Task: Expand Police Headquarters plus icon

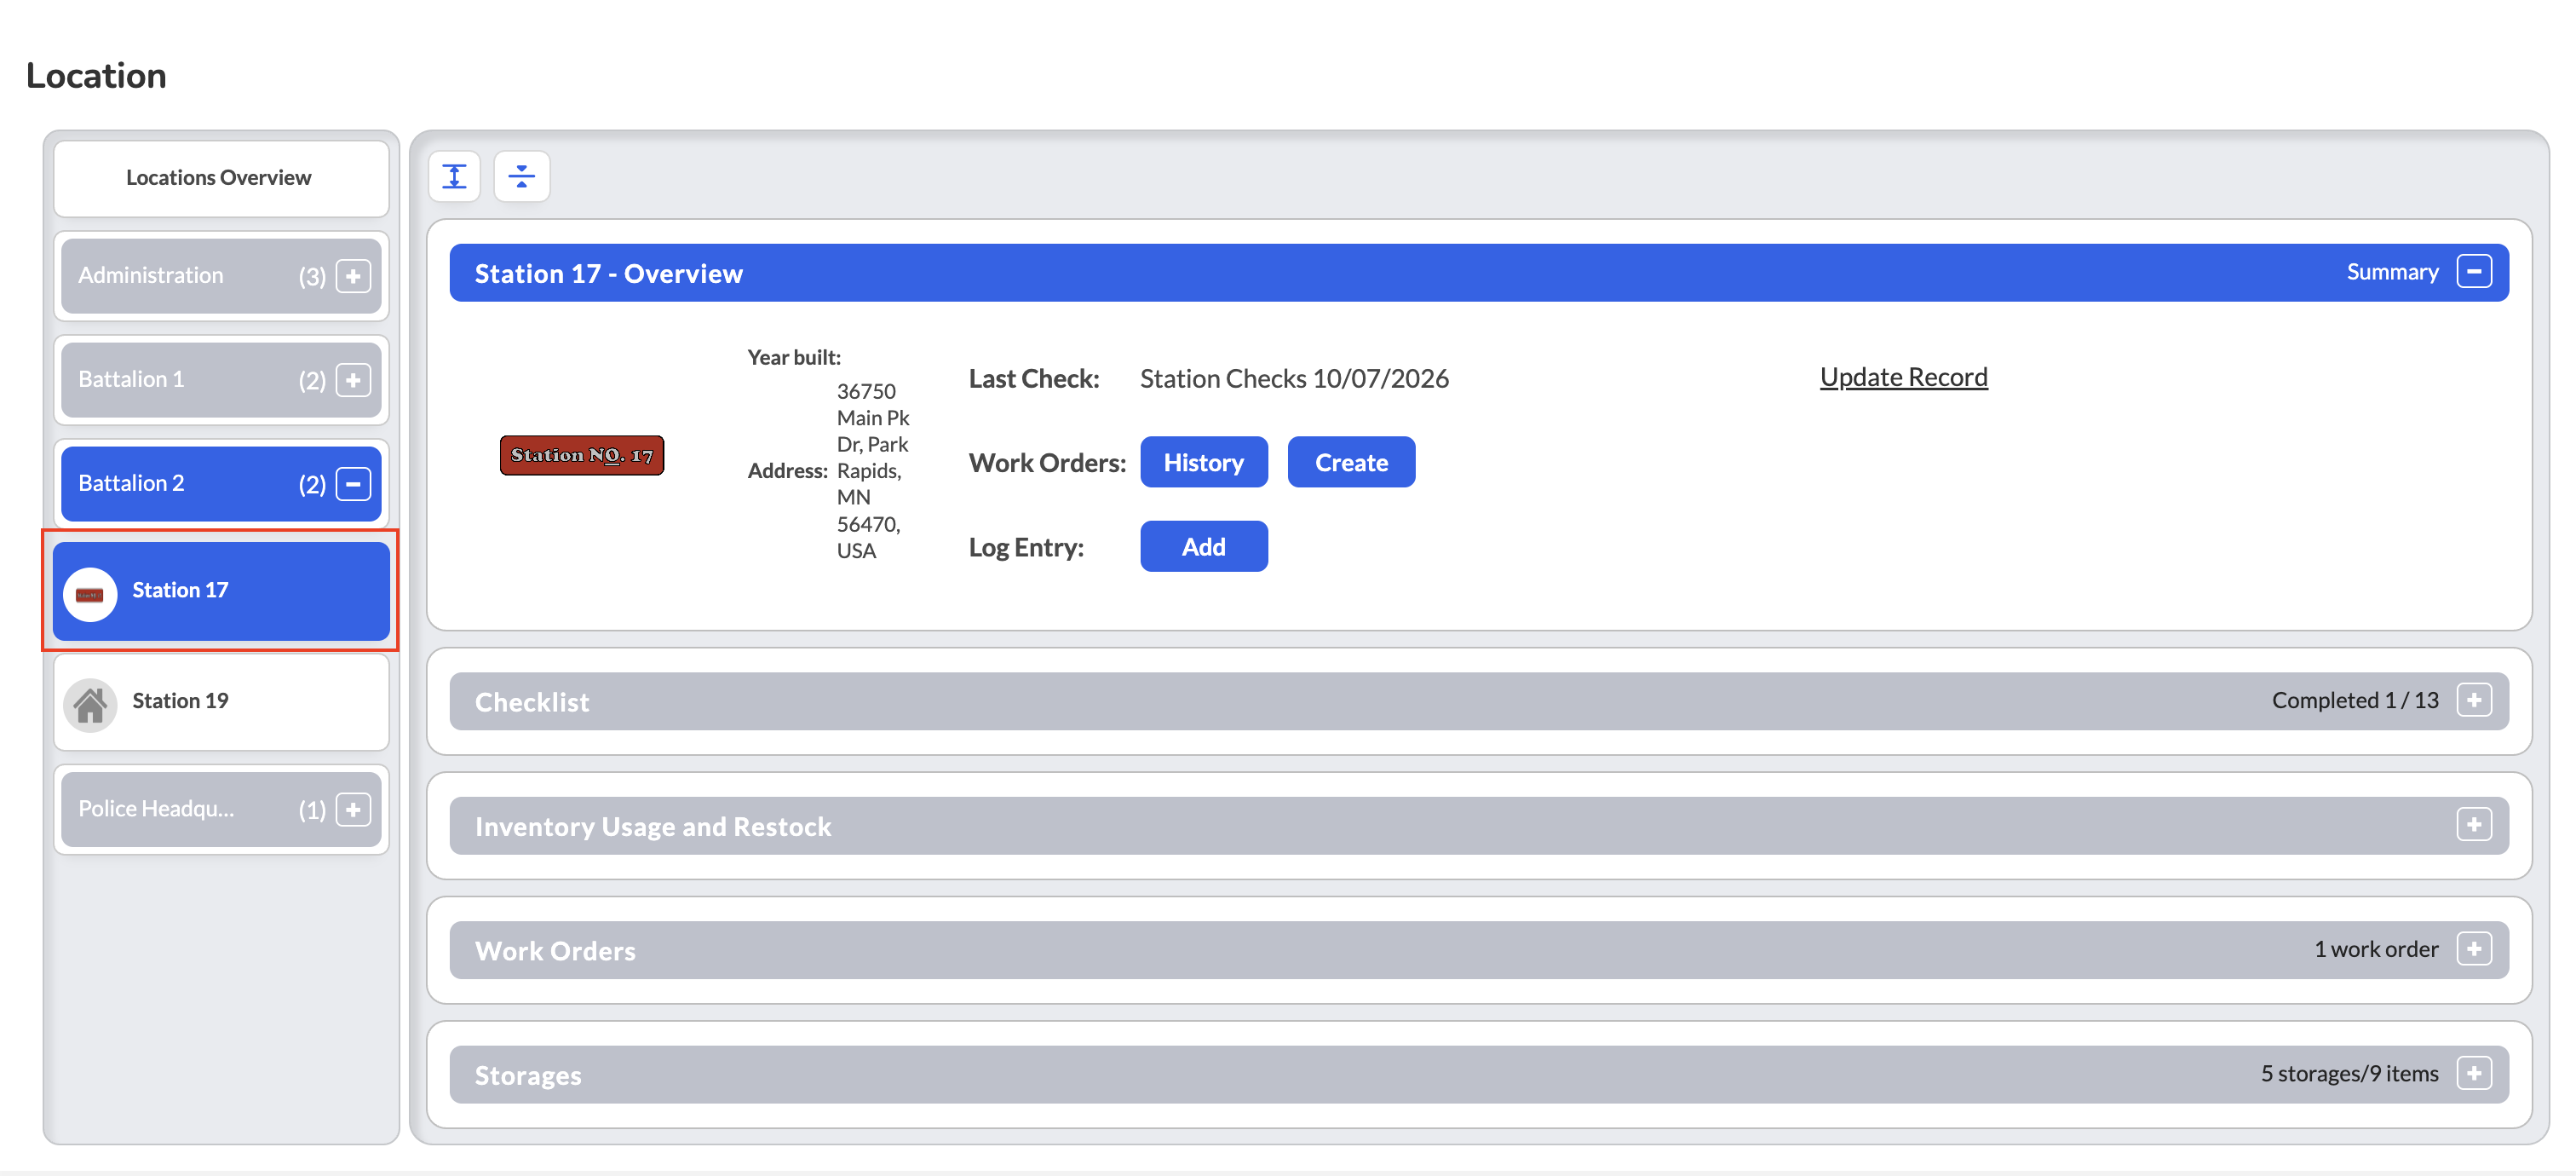Action: click(353, 809)
